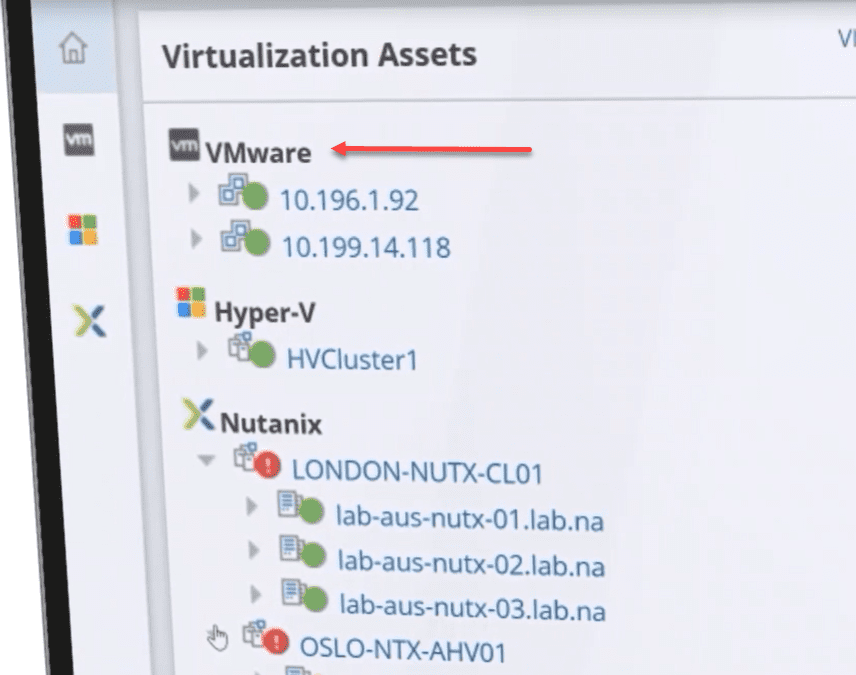Viewport: 856px width, 675px height.
Task: Click the Hyper-V section heading
Action: (265, 312)
